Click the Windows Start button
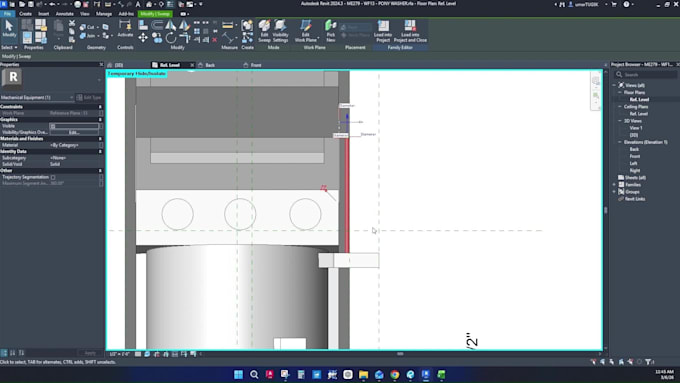 238,374
